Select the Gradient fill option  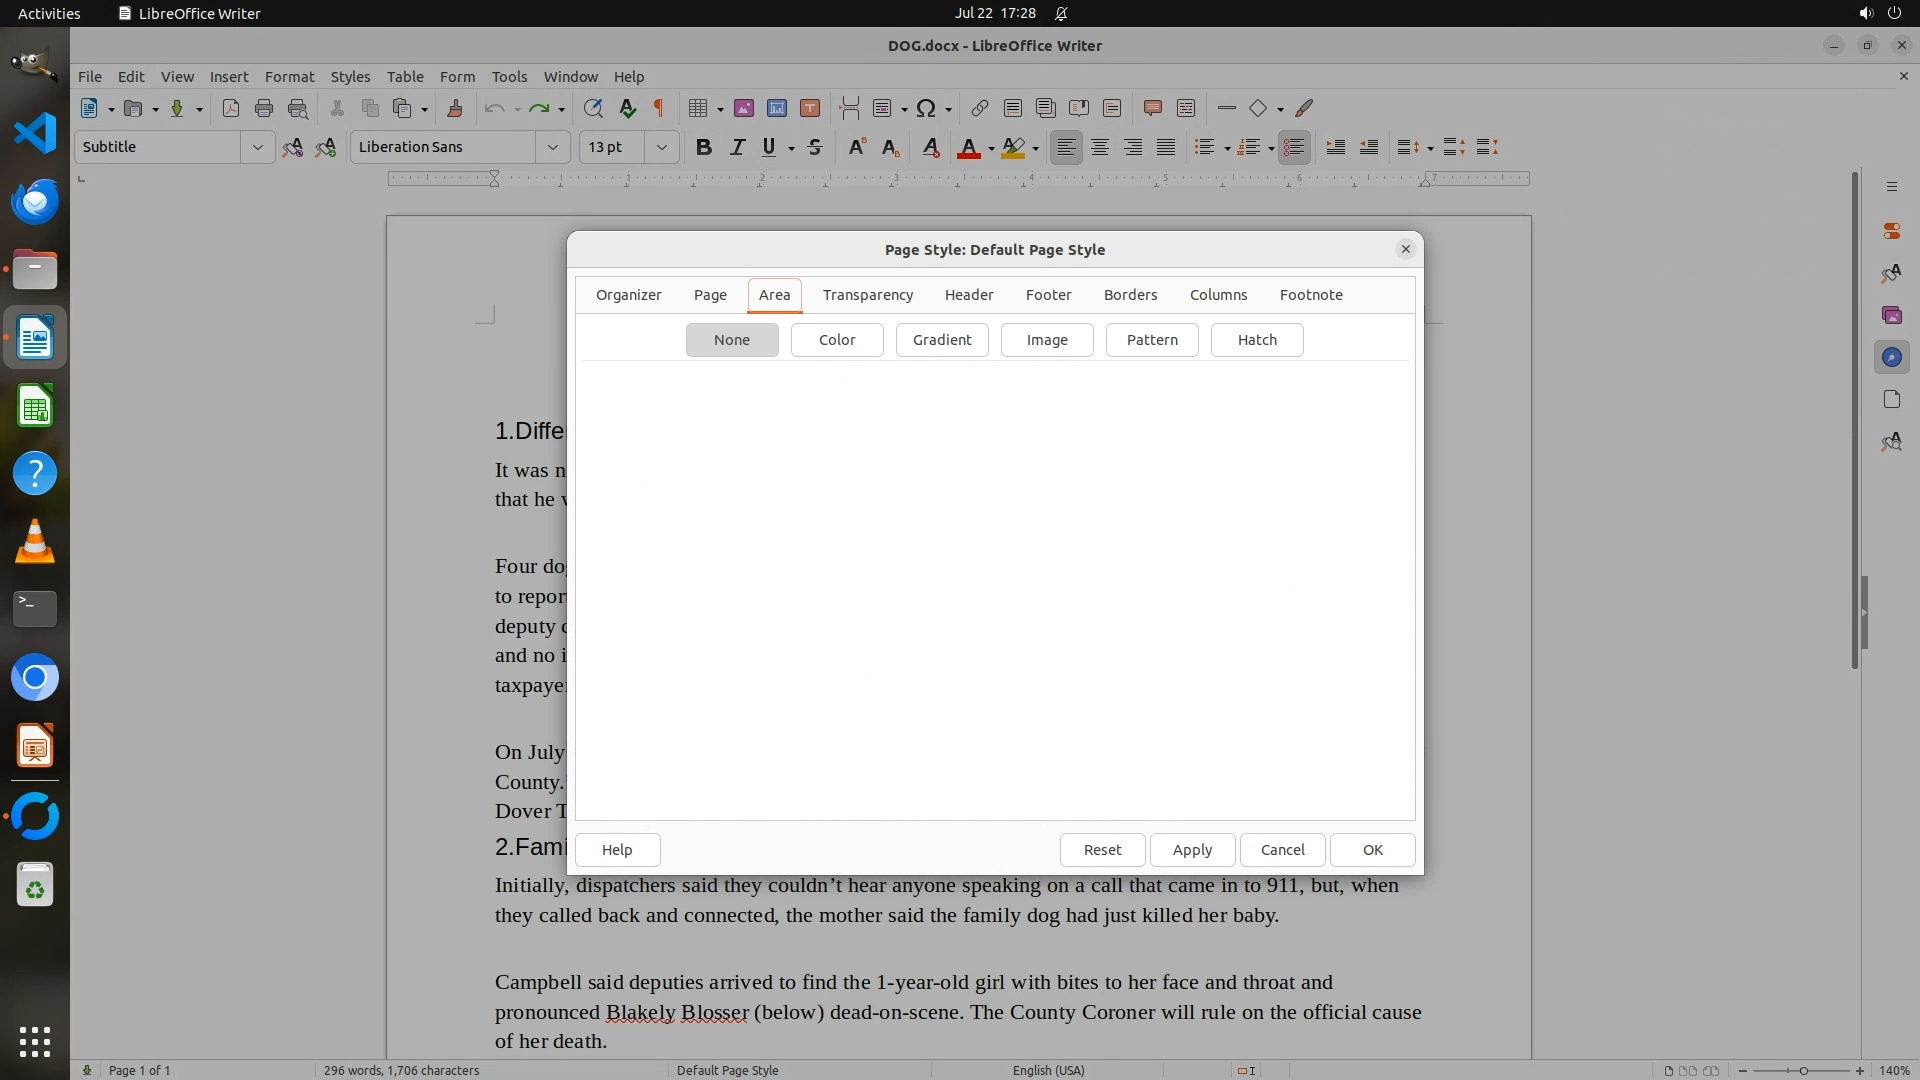[941, 340]
